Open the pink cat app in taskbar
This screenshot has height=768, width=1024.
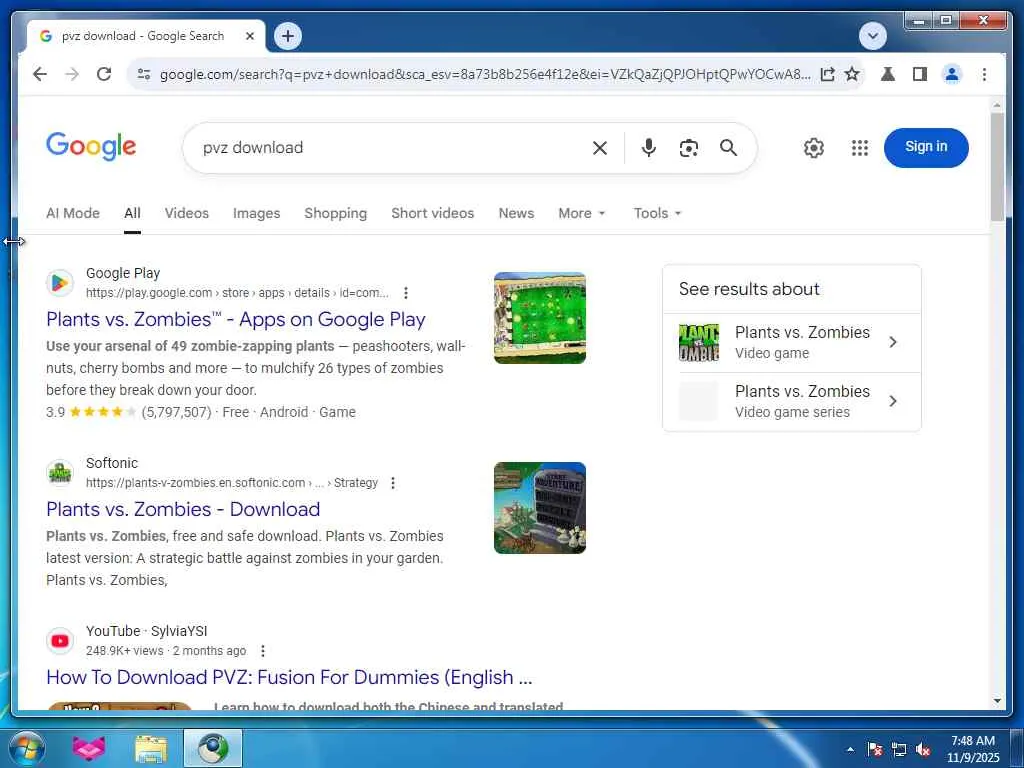[x=88, y=748]
